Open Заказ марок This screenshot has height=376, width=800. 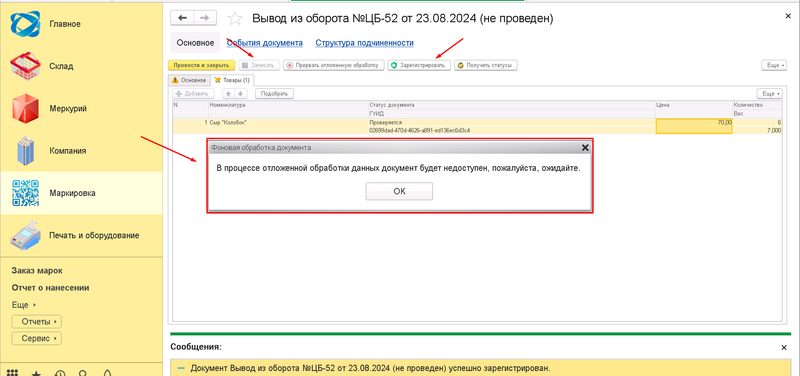click(x=37, y=271)
